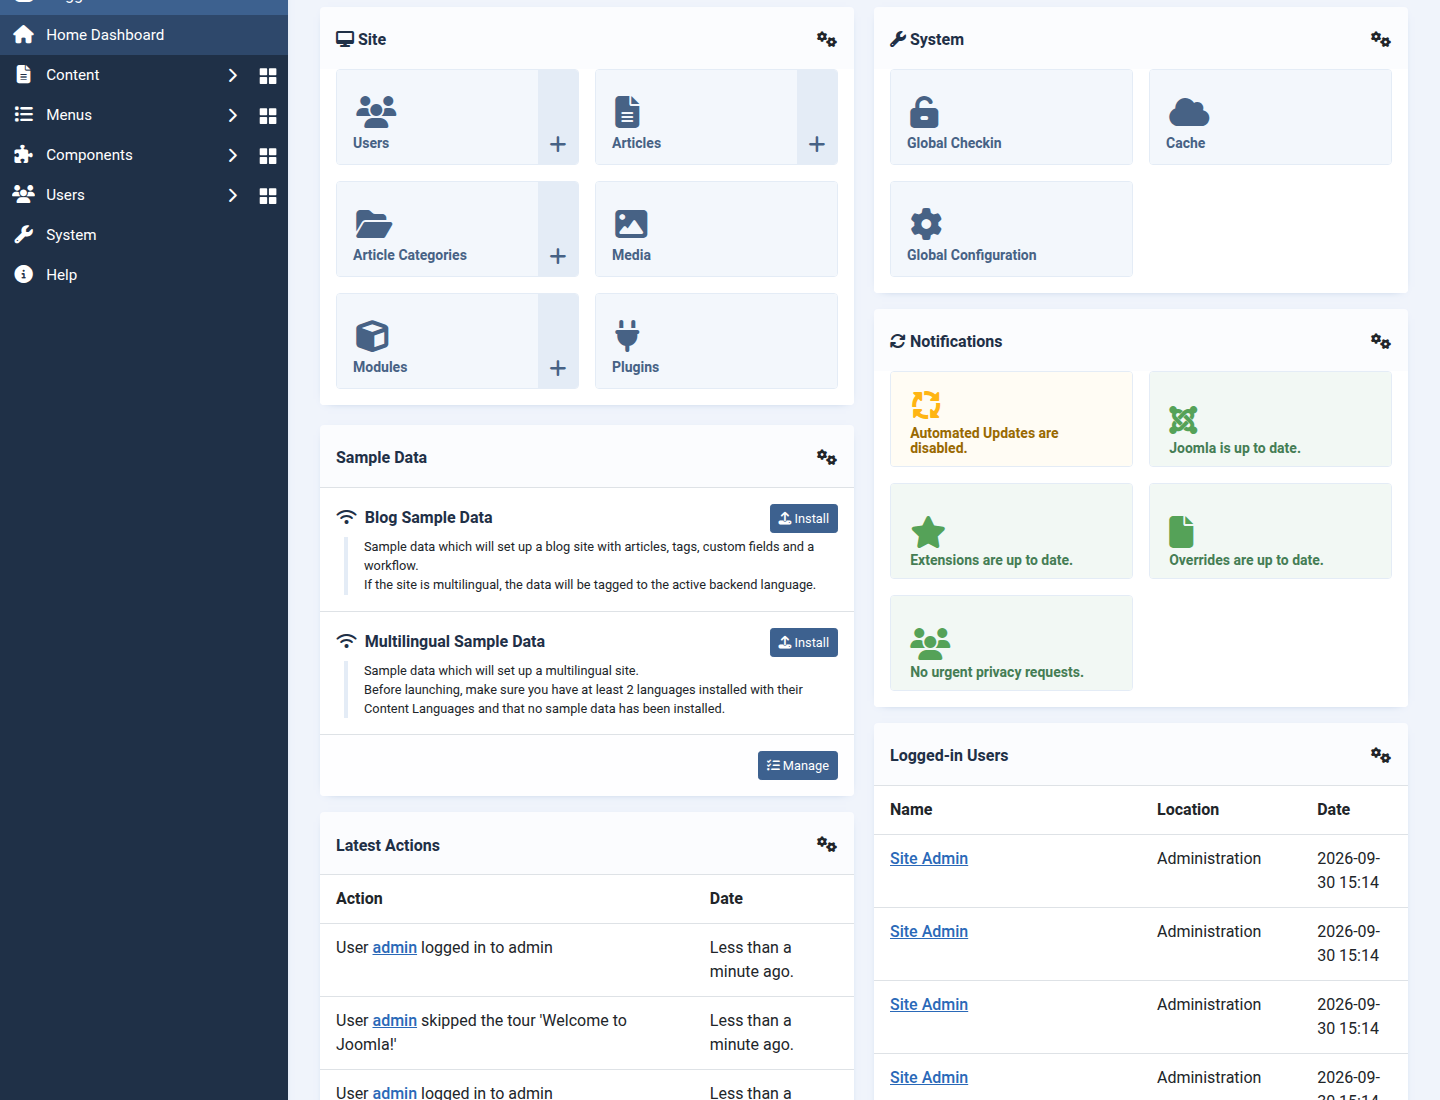Screen dimensions: 1440x1100
Task: Click Overrides are up to date tile
Action: (1270, 531)
